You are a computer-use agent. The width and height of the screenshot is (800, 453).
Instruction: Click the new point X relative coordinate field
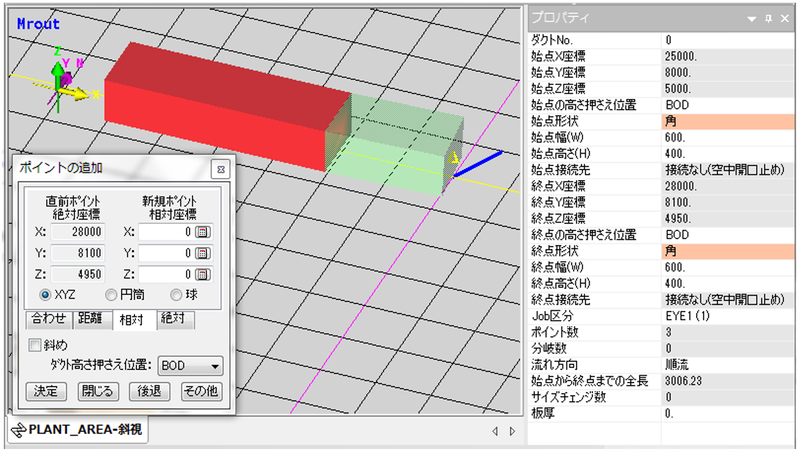(164, 232)
